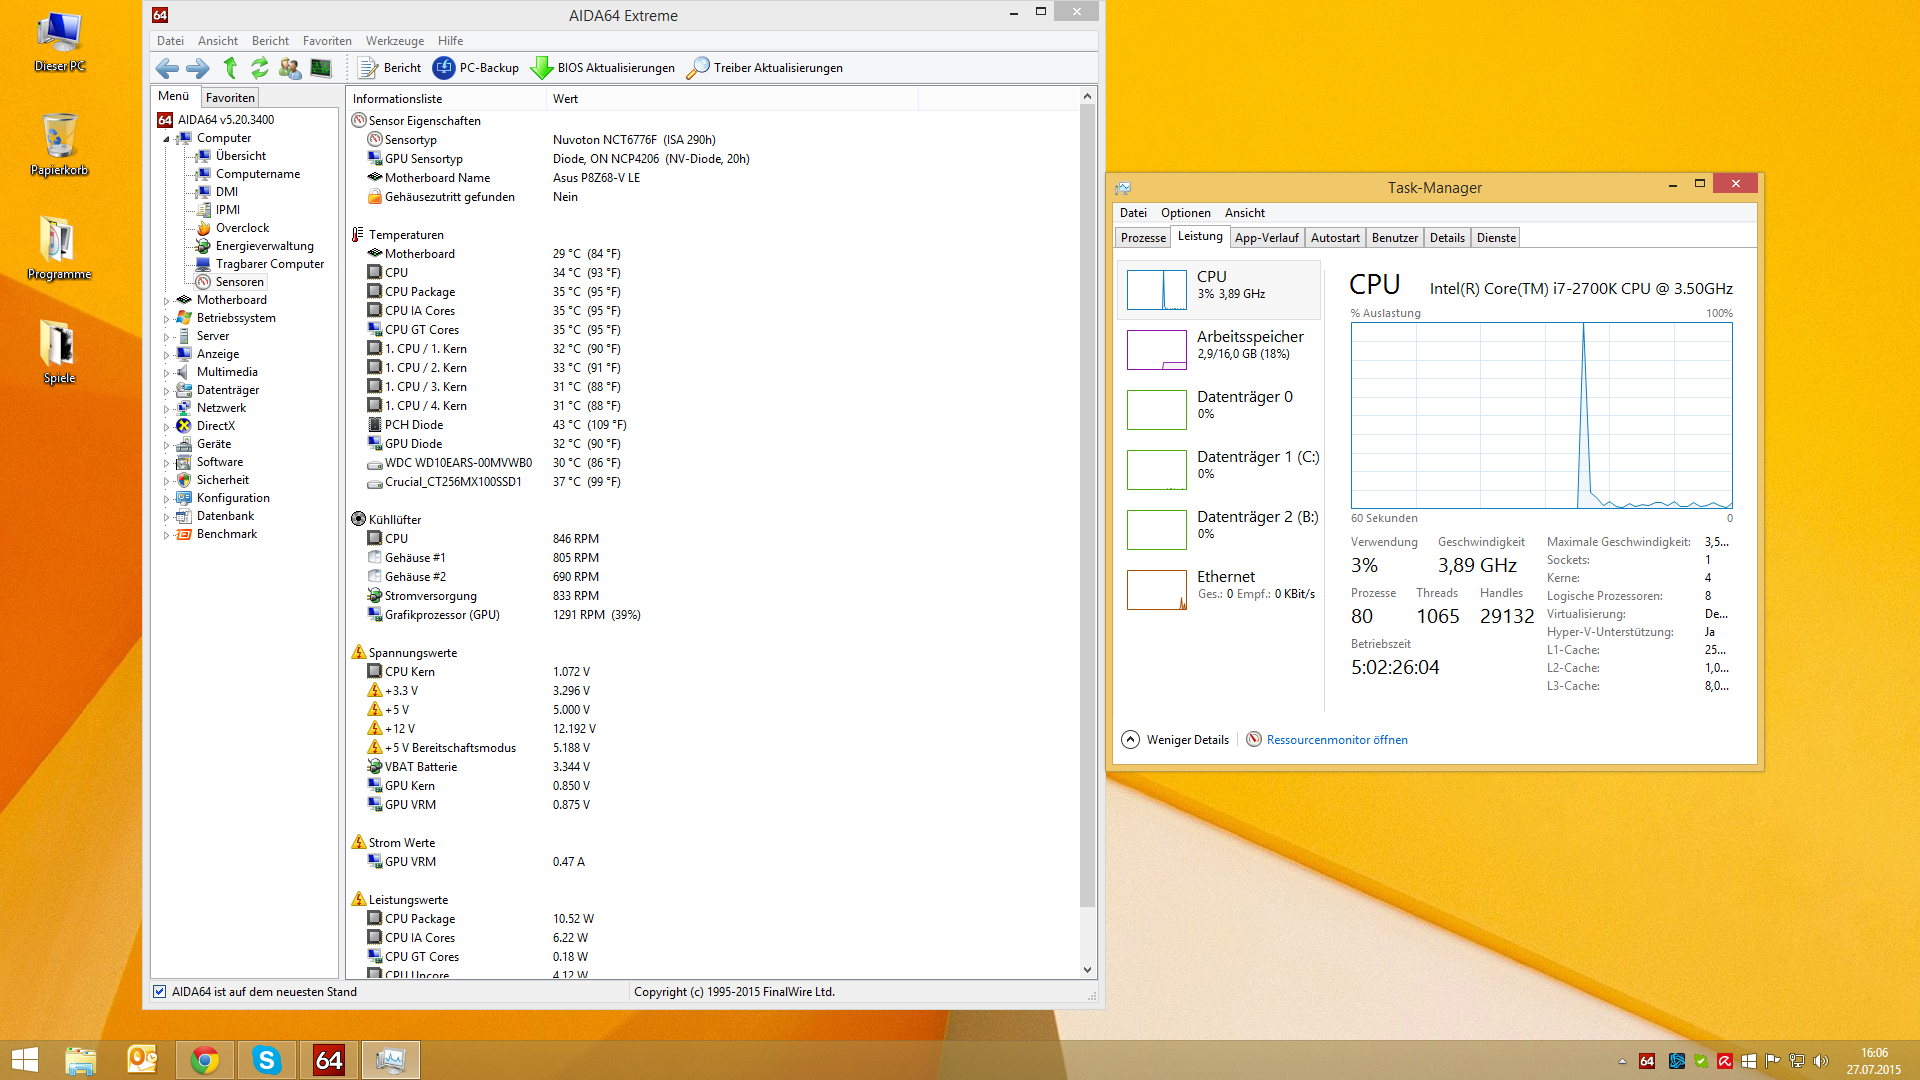The height and width of the screenshot is (1080, 1920).
Task: Switch to the Favoriten panel tab
Action: (230, 98)
